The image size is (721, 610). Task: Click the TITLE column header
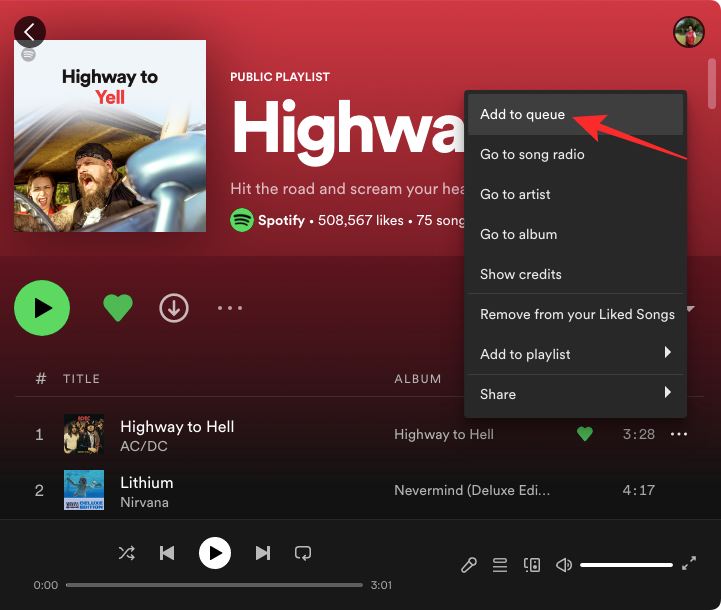click(x=81, y=379)
